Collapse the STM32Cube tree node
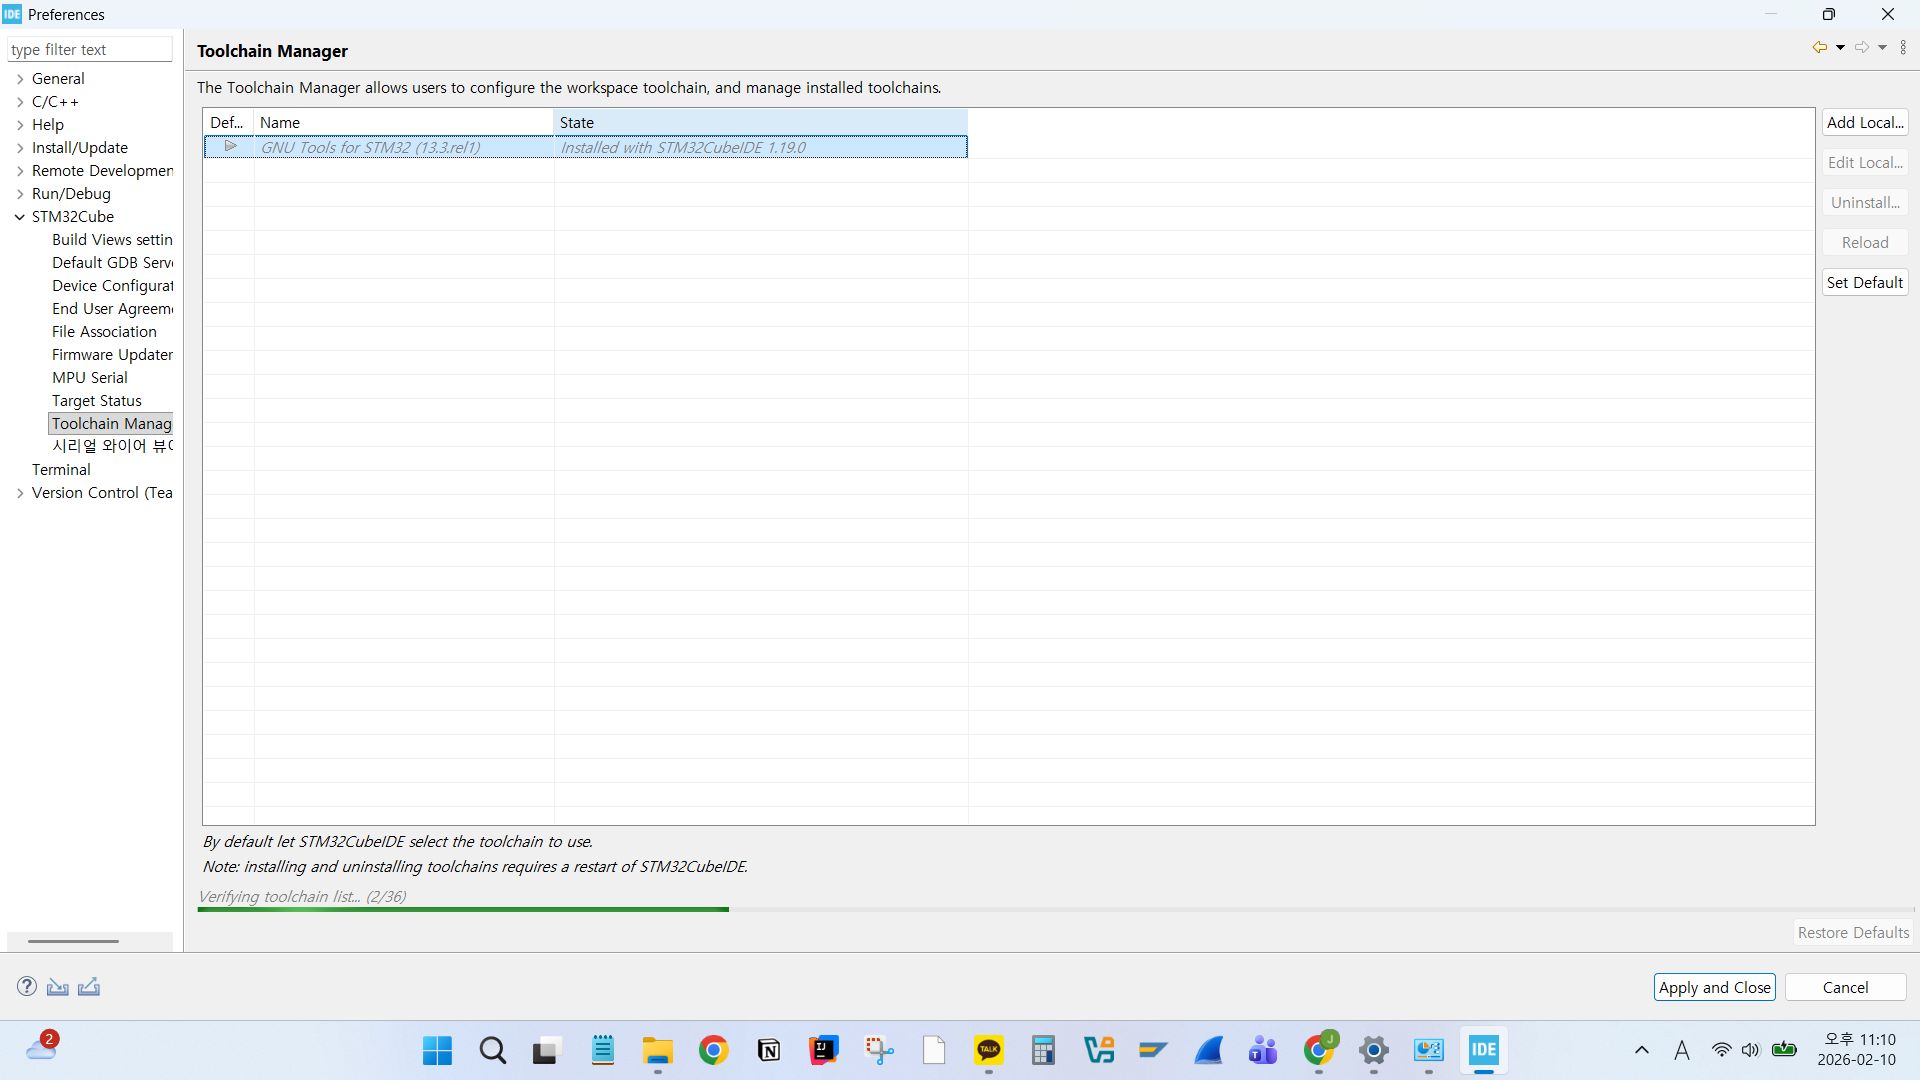 [20, 217]
